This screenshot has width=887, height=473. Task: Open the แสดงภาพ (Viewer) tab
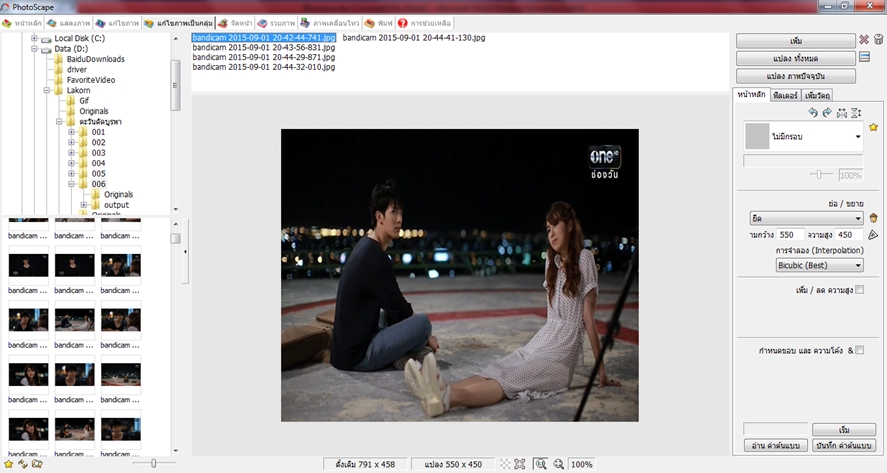point(69,23)
